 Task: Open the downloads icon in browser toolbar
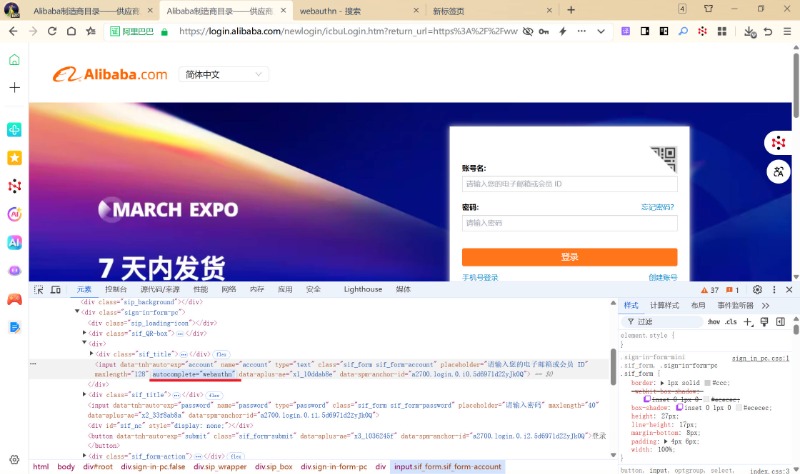(x=749, y=32)
